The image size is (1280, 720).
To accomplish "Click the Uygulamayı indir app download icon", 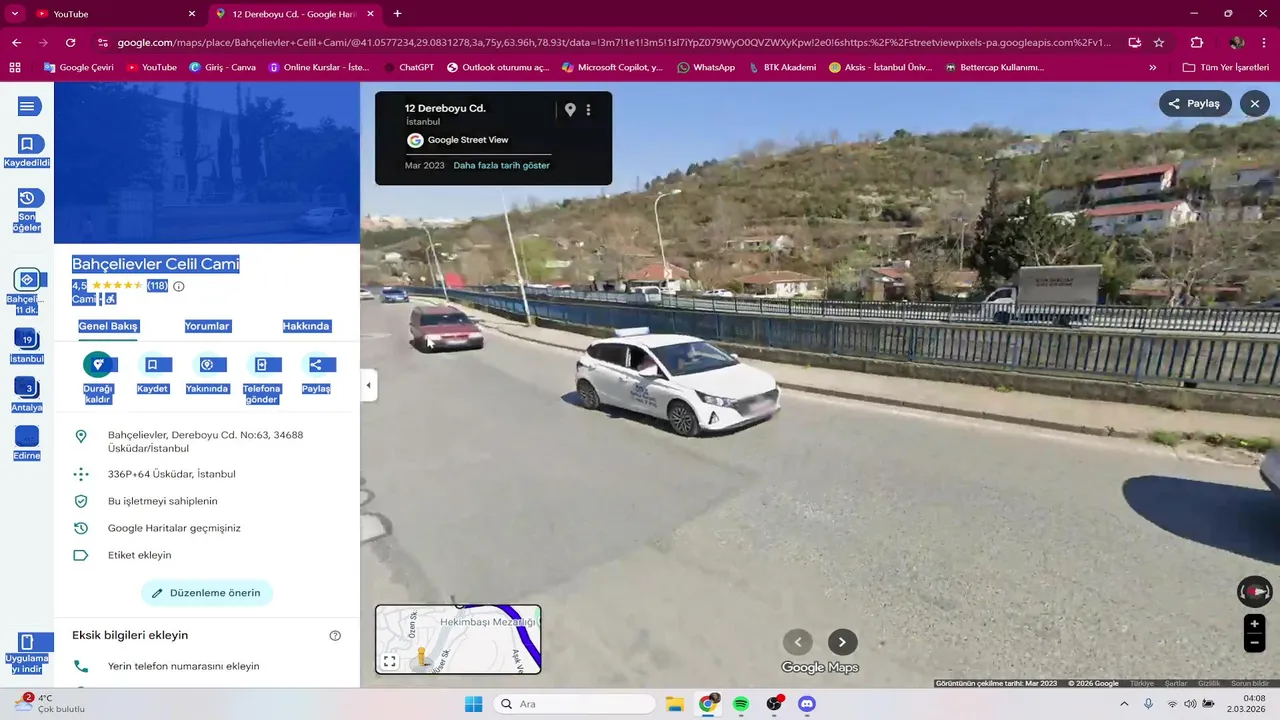I will (x=27, y=642).
